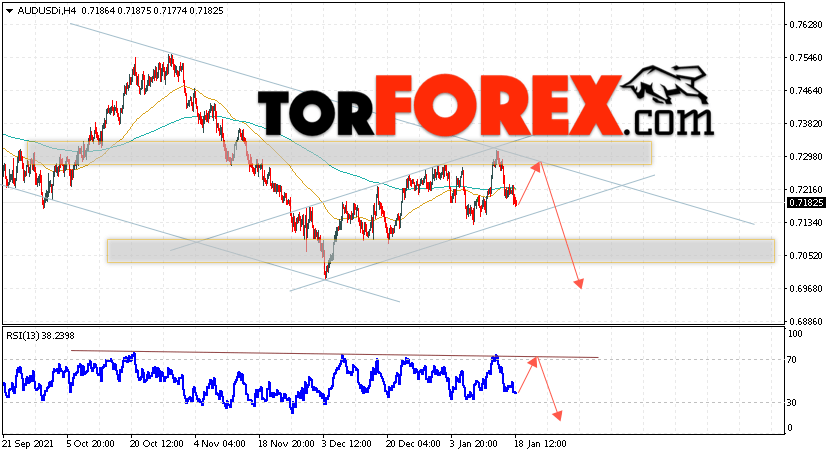Select the RSI(13) 38.2398 indicator label

(x=40, y=335)
